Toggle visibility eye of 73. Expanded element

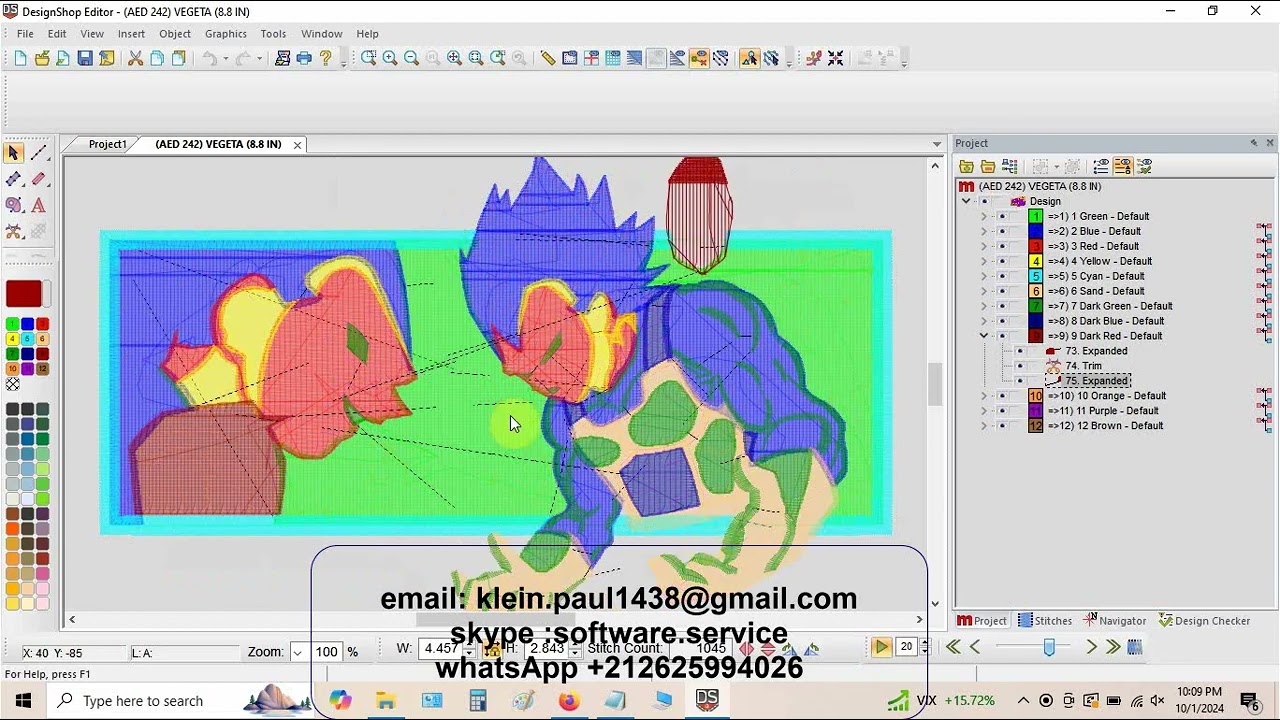point(1020,351)
